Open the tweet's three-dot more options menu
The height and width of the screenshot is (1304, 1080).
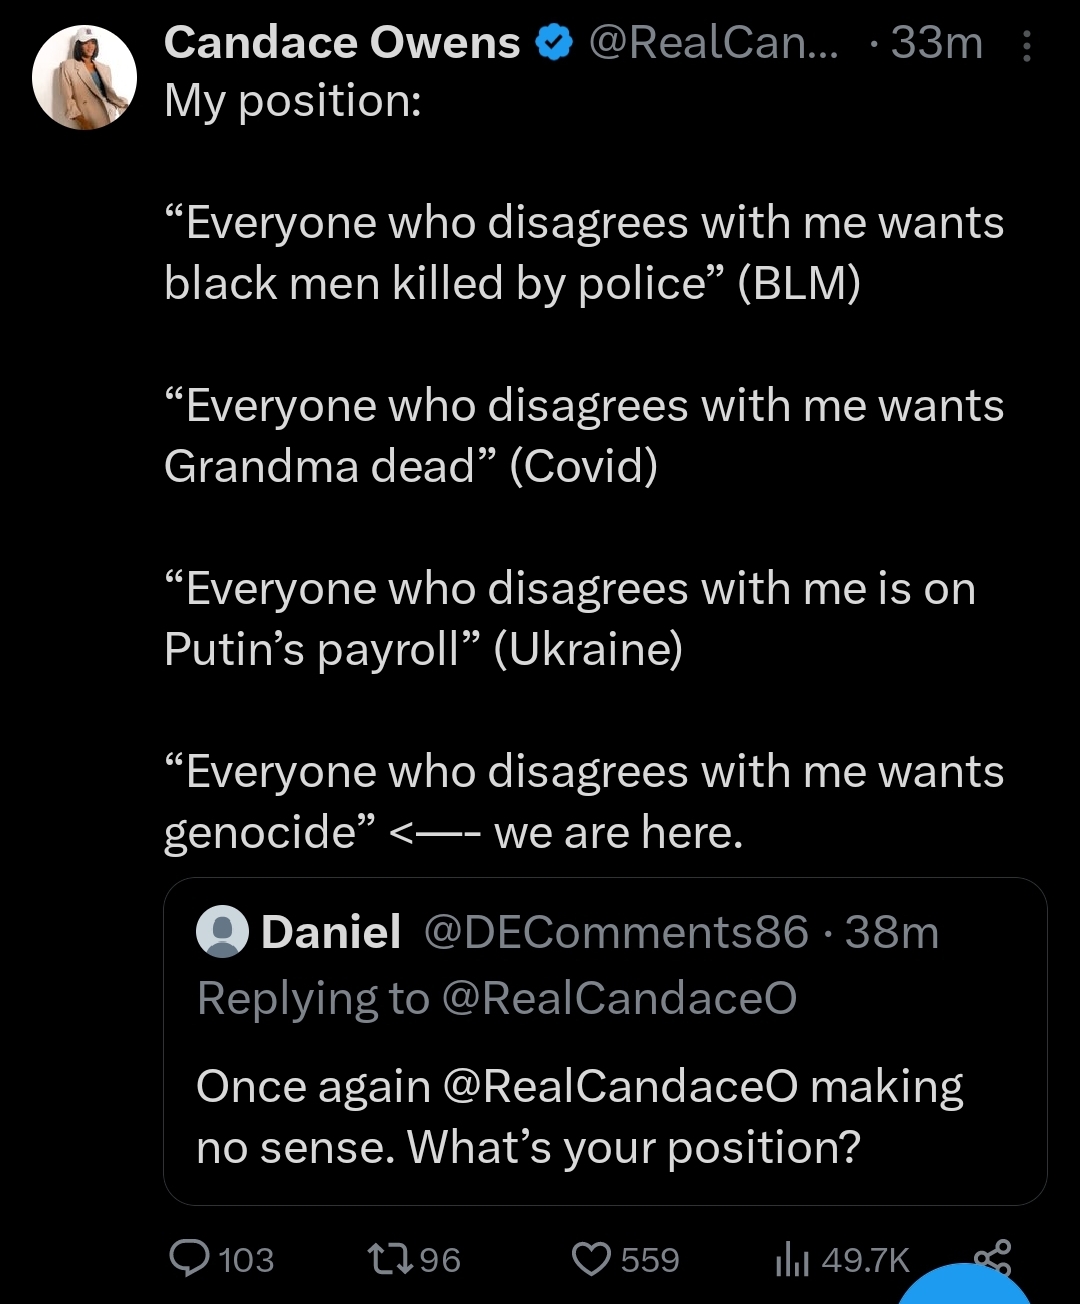pyautogui.click(x=1026, y=47)
